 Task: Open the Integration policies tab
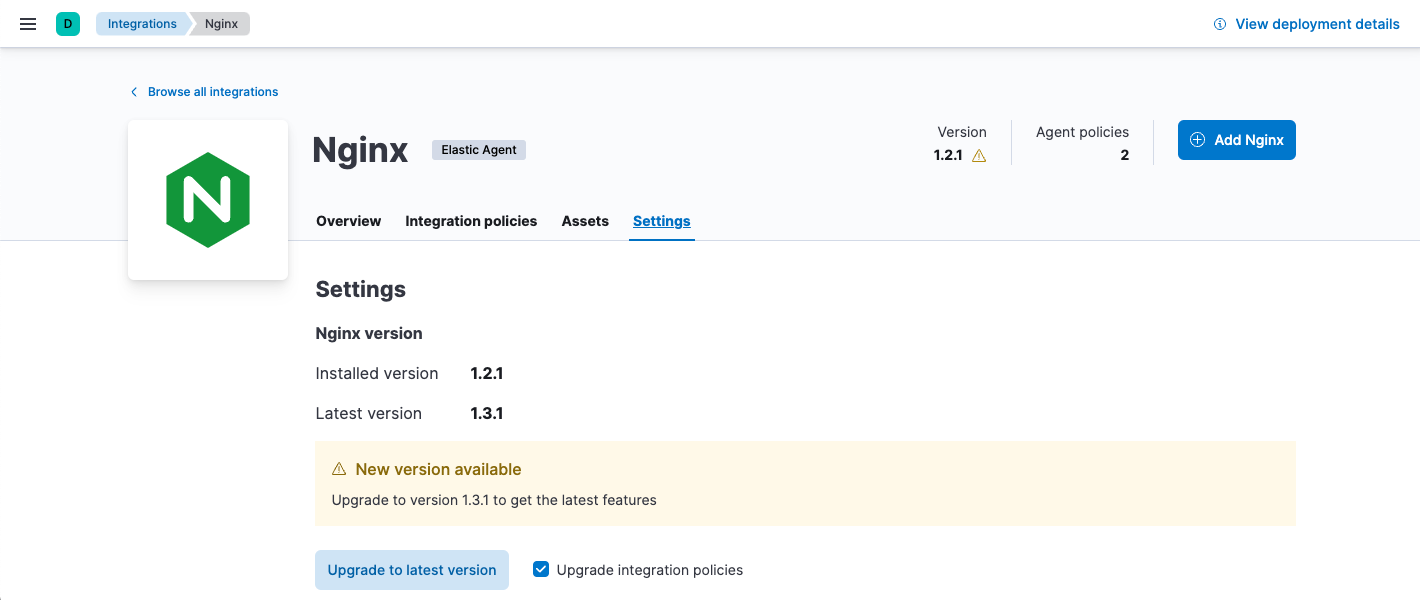click(x=471, y=221)
